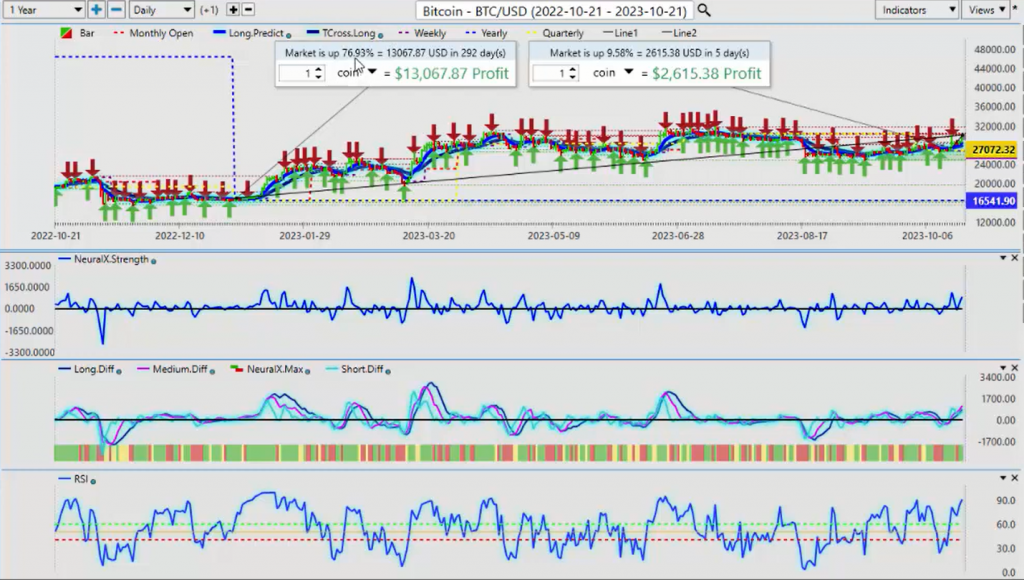Close the NeuralX.Strength panel
This screenshot has height=580, width=1024.
click(1014, 258)
